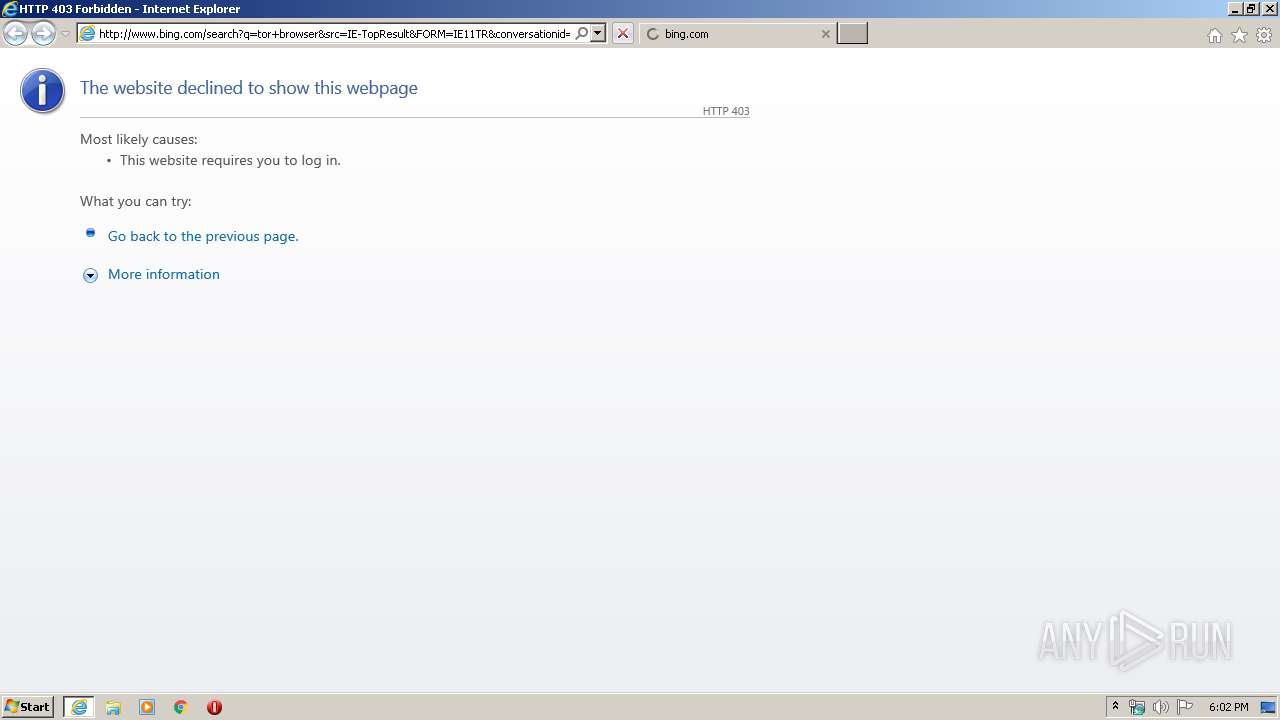Click text This website requires you to log in
This screenshot has height=720, width=1280.
pyautogui.click(x=230, y=160)
